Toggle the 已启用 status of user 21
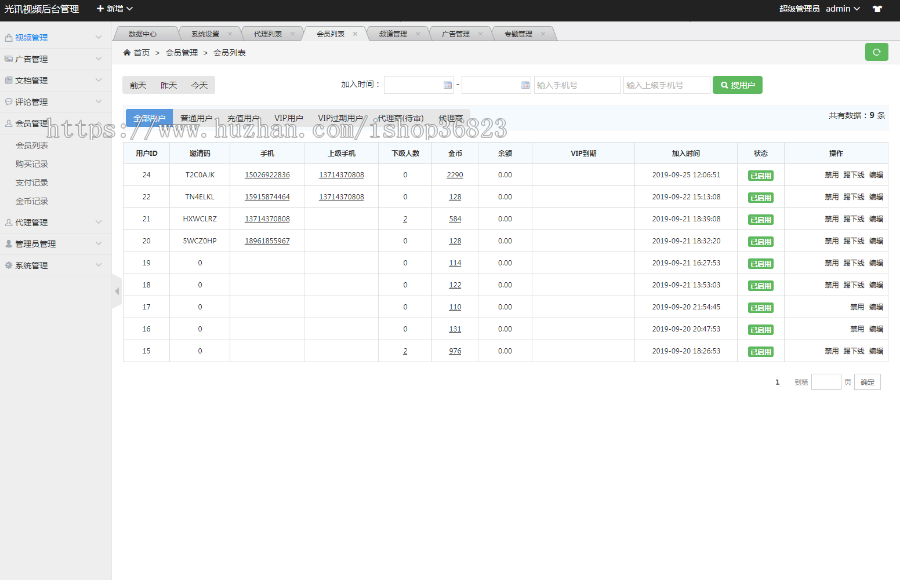Viewport: 900px width, 580px height. tap(760, 219)
